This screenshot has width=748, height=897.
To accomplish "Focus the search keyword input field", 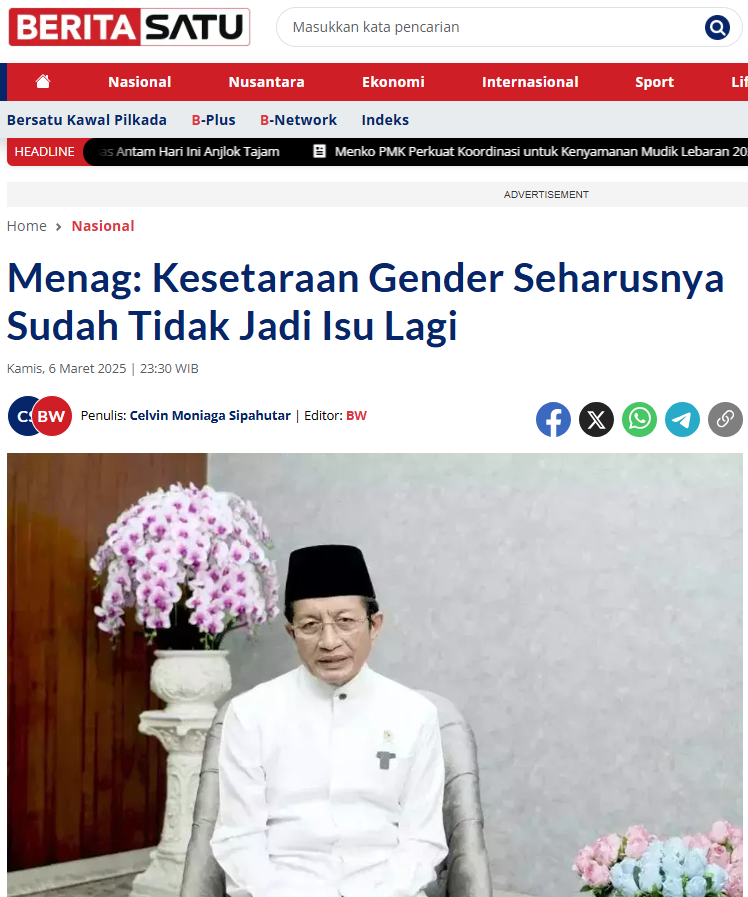I will coord(492,27).
